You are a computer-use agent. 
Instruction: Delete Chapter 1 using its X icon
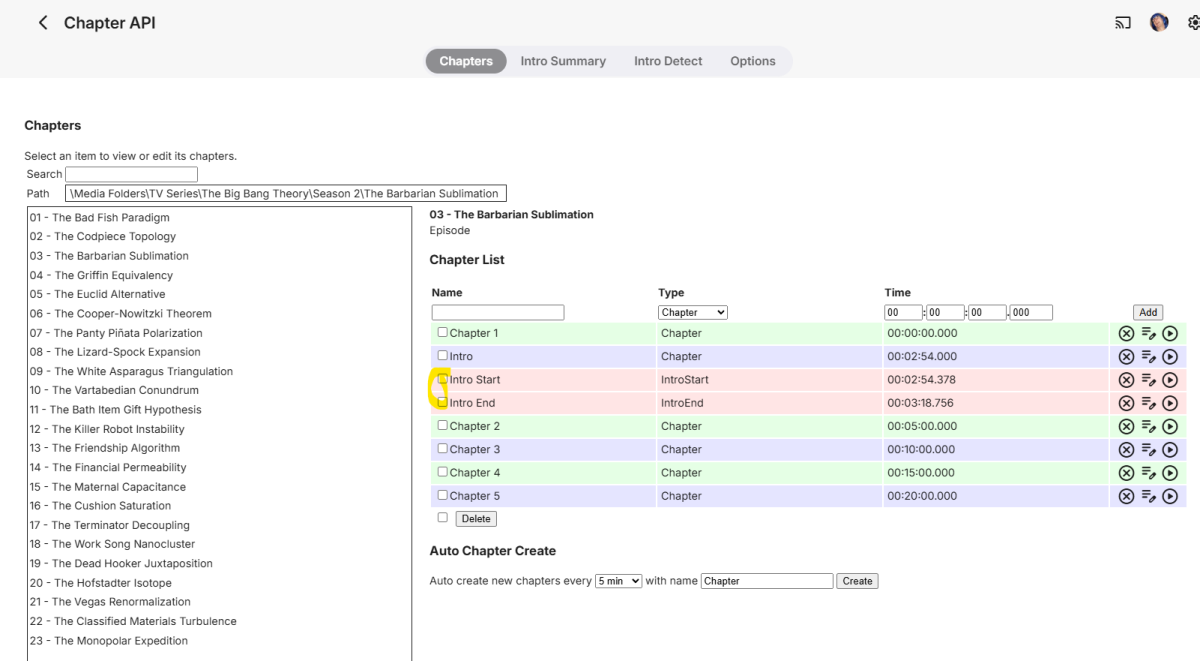(x=1126, y=334)
